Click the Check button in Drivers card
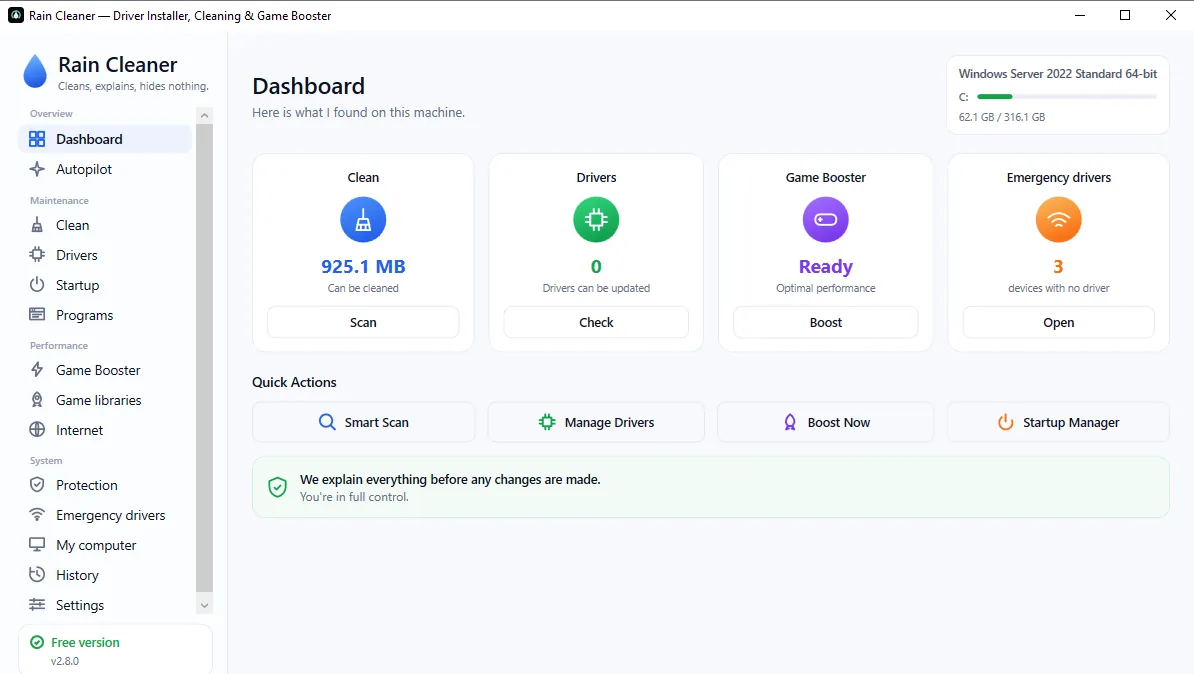1194x674 pixels. point(596,322)
